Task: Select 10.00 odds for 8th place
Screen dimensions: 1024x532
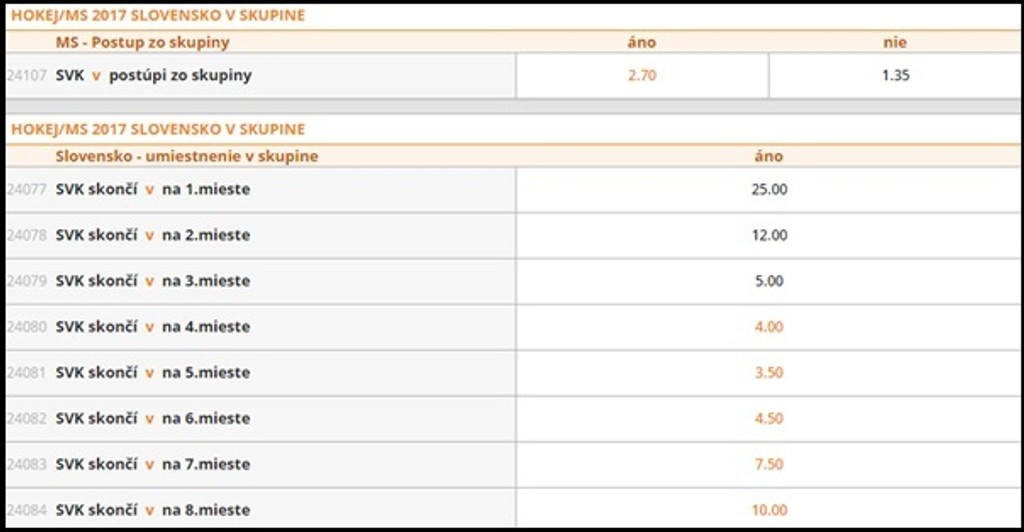Action: point(768,510)
